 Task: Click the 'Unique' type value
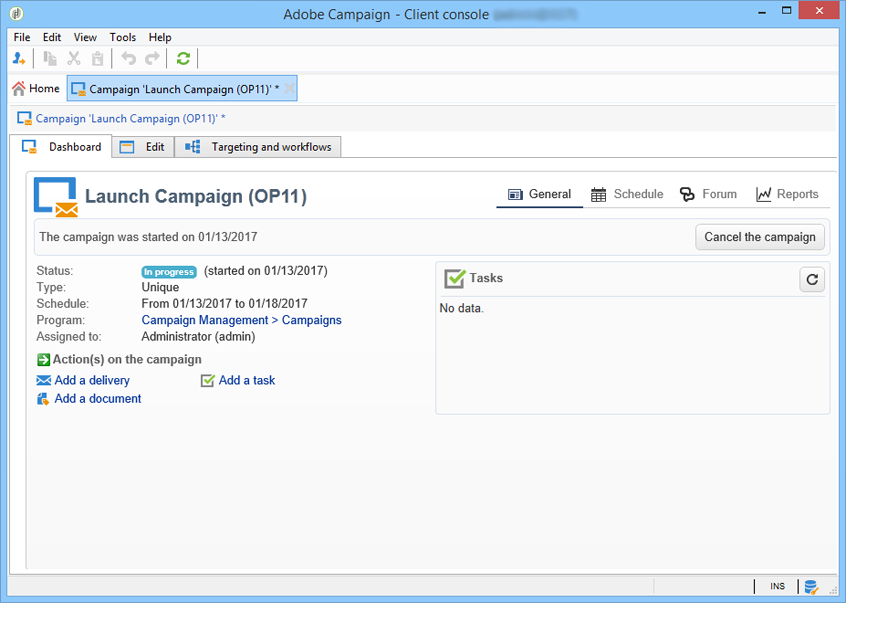tap(160, 287)
